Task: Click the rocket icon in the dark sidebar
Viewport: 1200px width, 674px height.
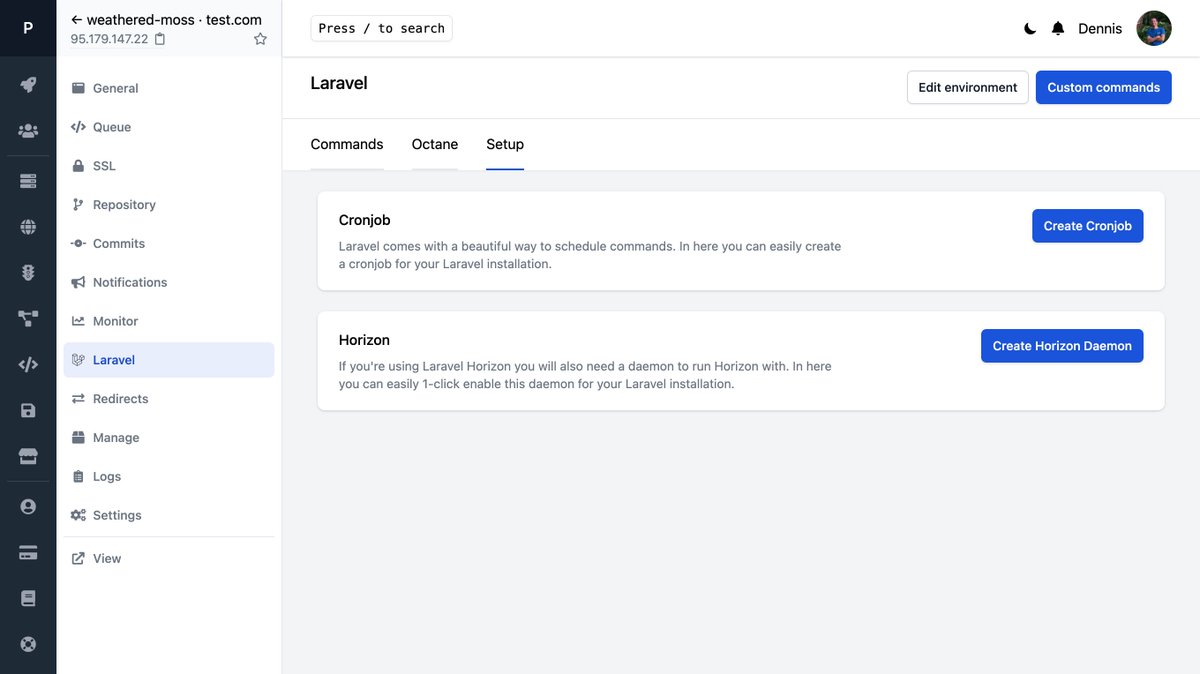Action: tap(28, 84)
